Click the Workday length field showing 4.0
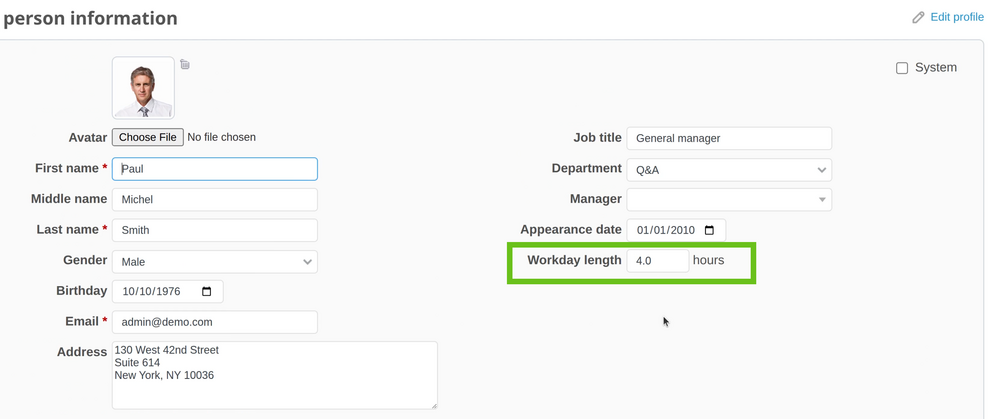 tap(658, 261)
